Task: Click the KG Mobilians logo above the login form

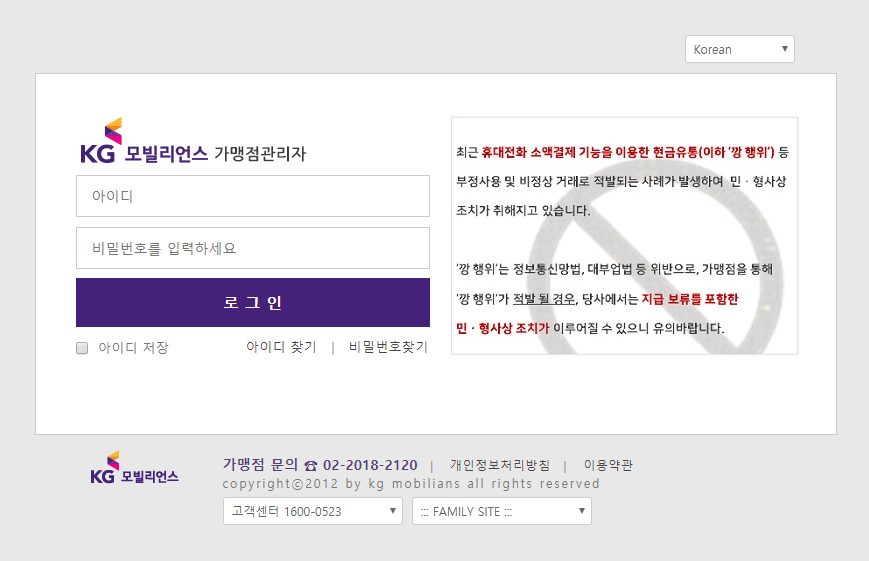Action: point(143,142)
